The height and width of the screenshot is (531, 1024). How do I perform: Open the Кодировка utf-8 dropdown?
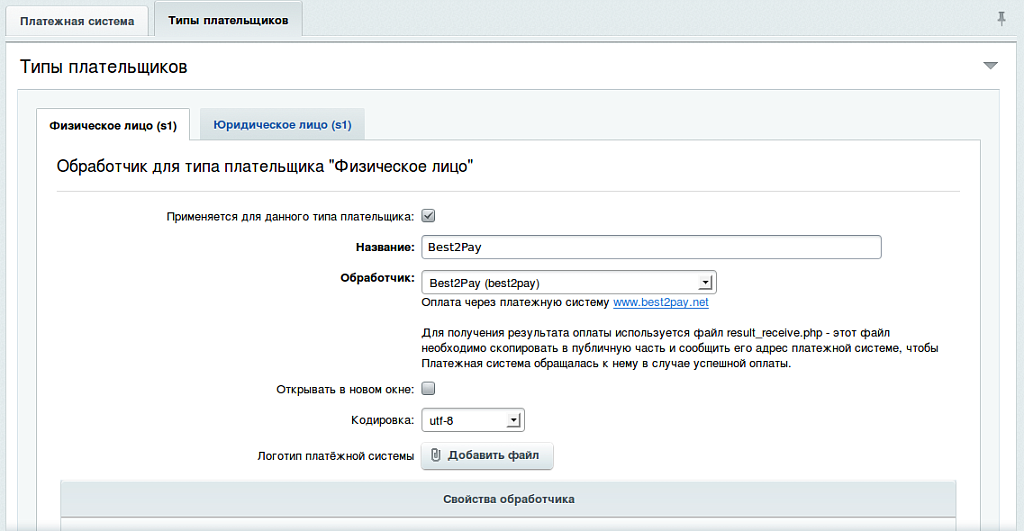[473, 421]
